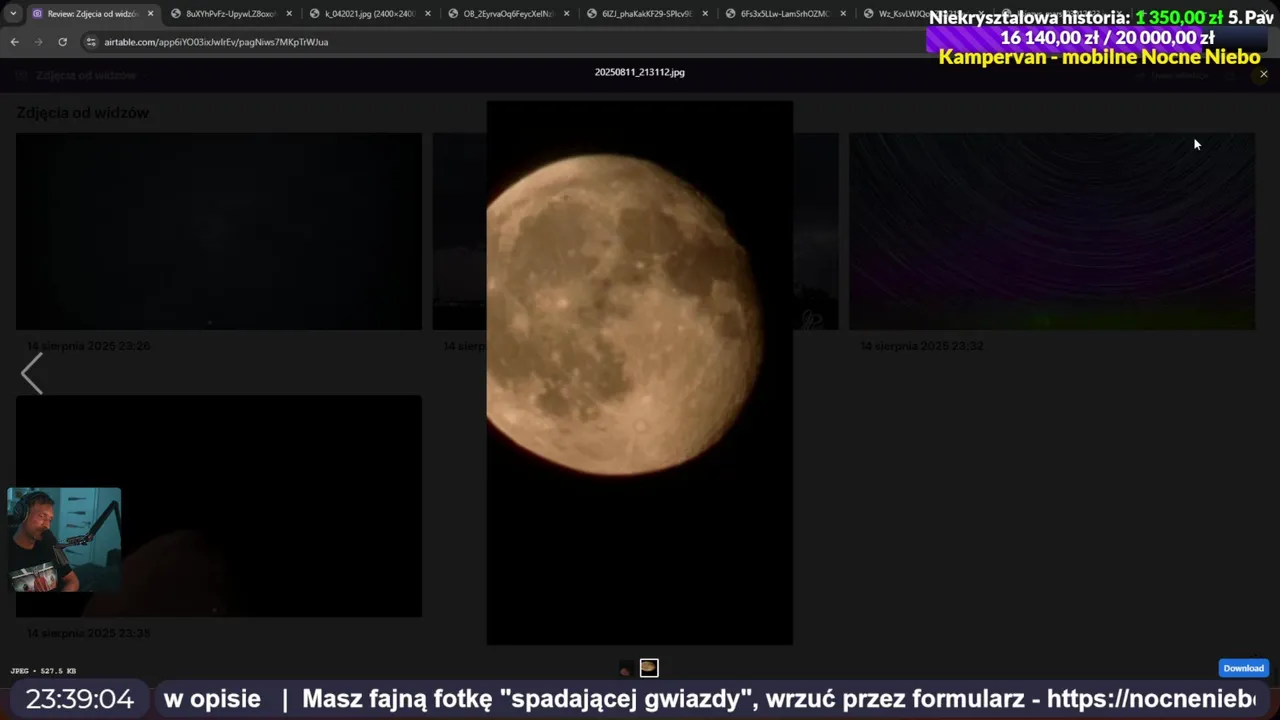Click the browser back arrow
This screenshot has height=720, width=1280.
click(x=14, y=42)
